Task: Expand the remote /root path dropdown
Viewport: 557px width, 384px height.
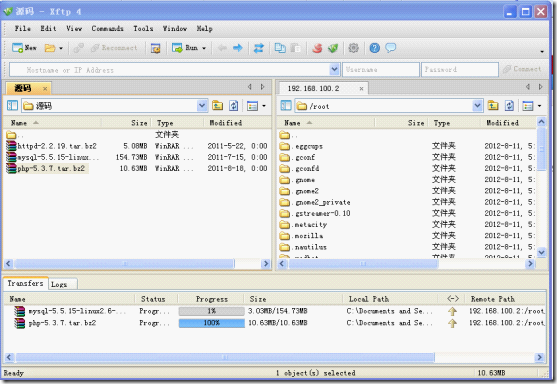Action: (477, 106)
